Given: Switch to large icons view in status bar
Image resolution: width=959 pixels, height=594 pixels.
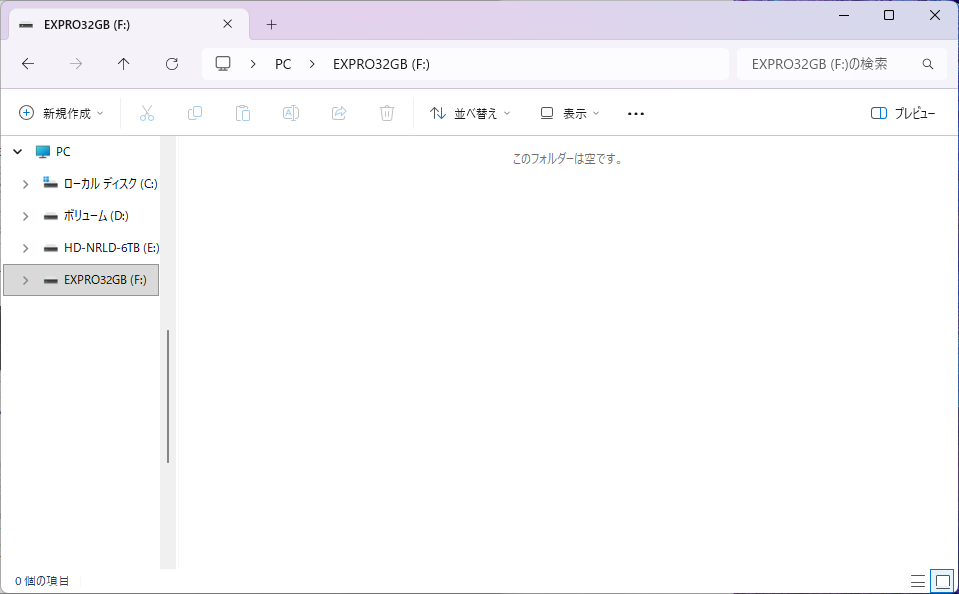Looking at the screenshot, I should click(941, 581).
